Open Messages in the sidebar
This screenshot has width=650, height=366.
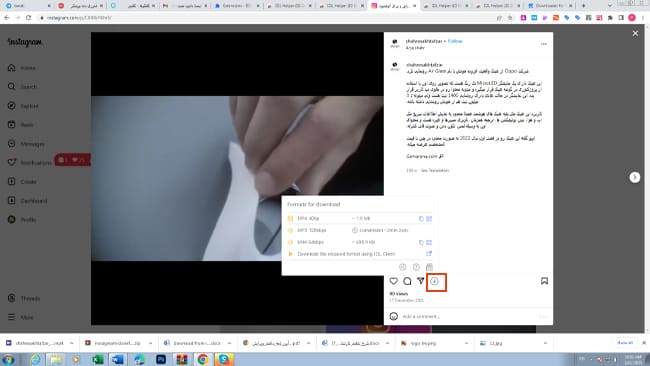coord(26,143)
